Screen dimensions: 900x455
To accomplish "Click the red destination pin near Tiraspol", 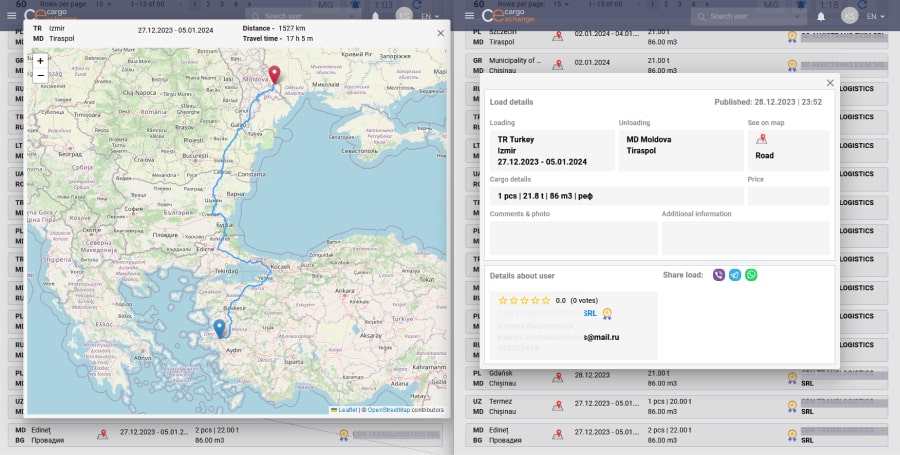I will pyautogui.click(x=274, y=75).
